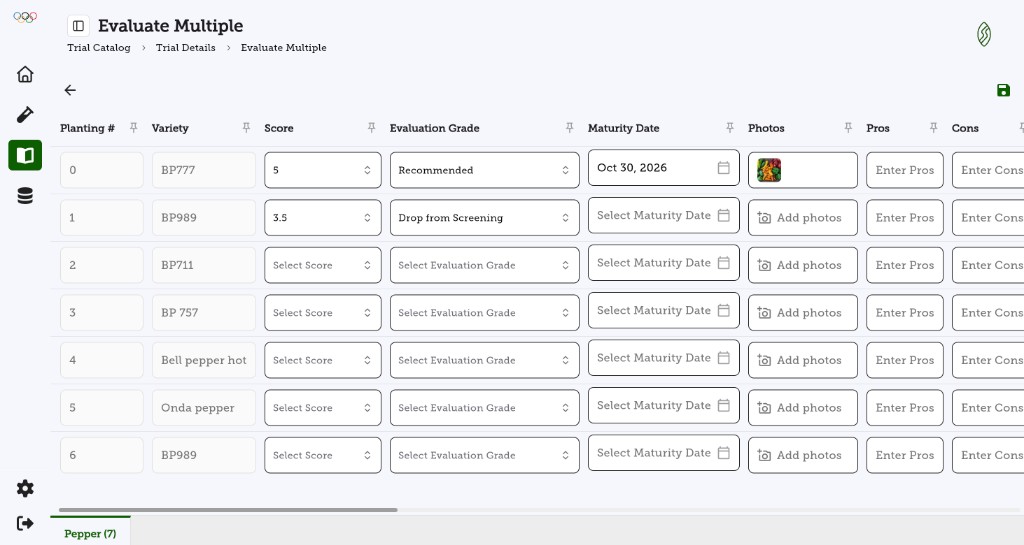Pin the Evaluation Grade column
Image resolution: width=1024 pixels, height=545 pixels.
pos(569,128)
